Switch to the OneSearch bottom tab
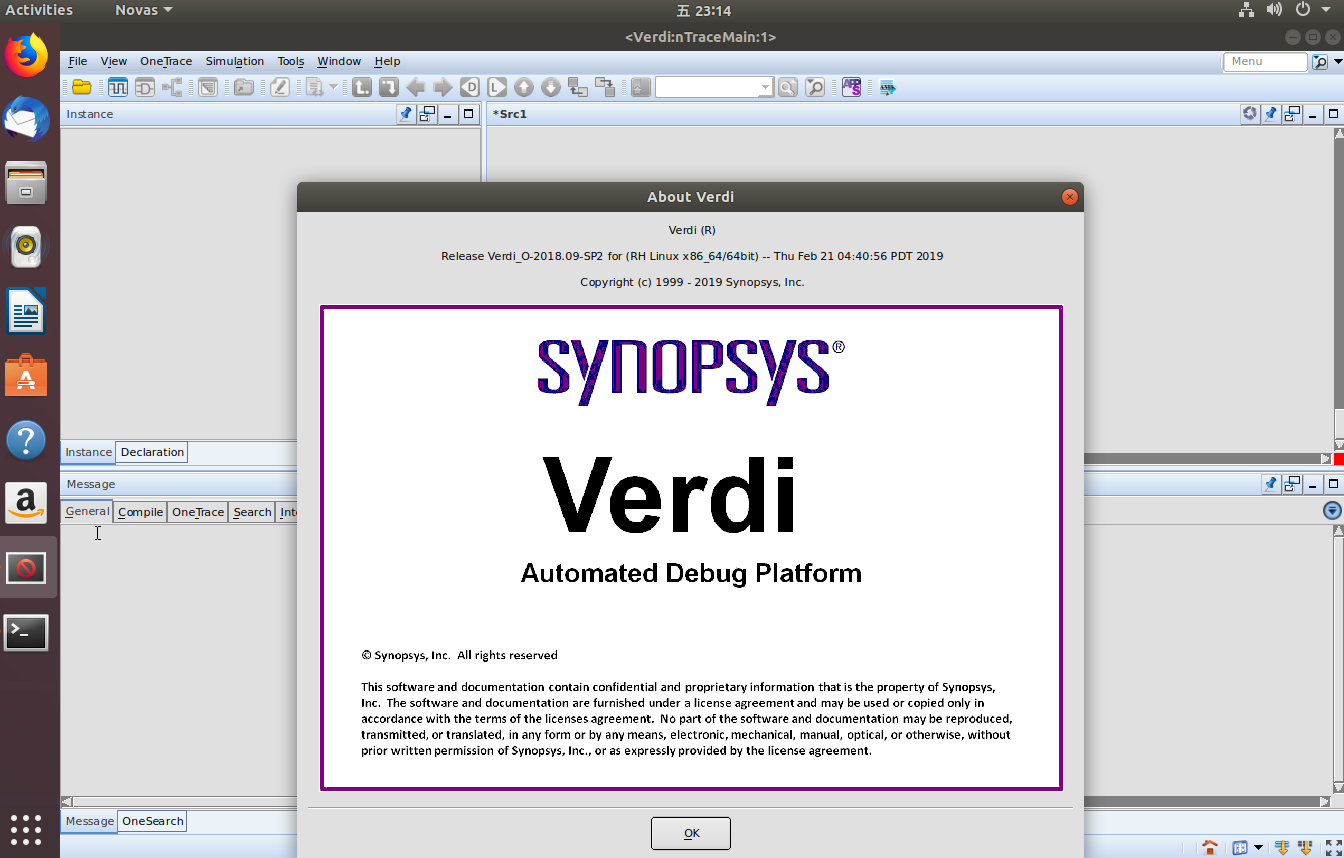The width and height of the screenshot is (1344, 858). (153, 821)
